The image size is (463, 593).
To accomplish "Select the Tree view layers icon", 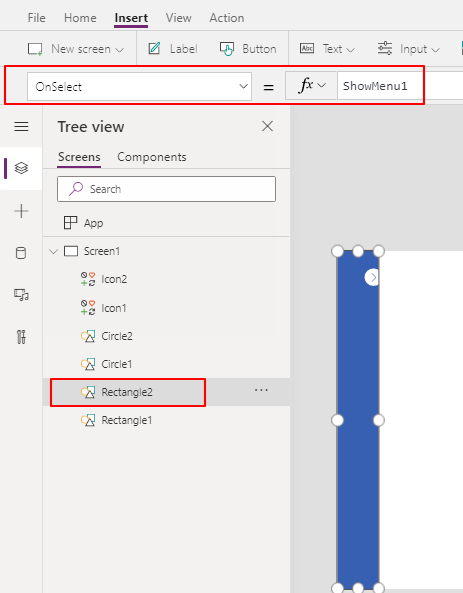I will coord(21,168).
